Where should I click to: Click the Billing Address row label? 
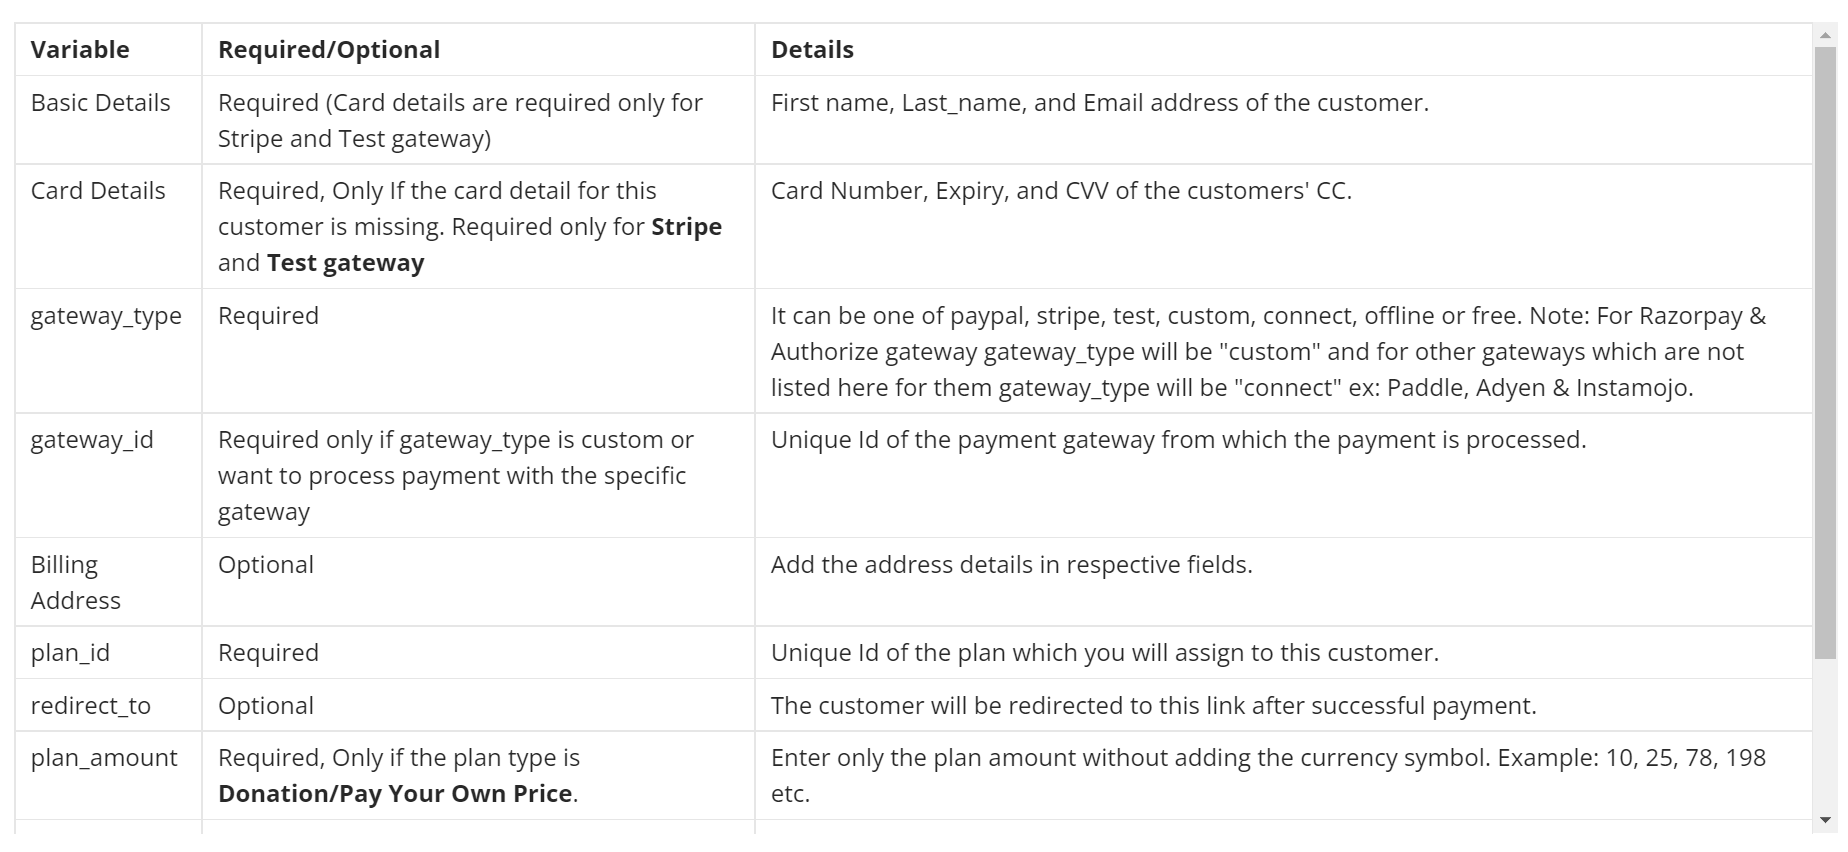[76, 582]
